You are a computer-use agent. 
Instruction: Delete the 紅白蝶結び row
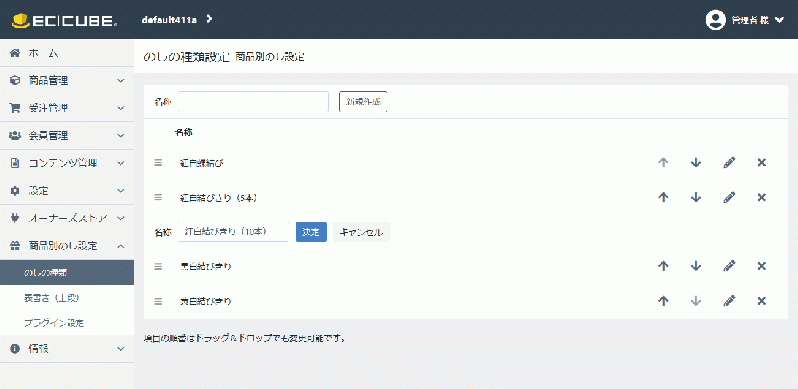click(x=762, y=163)
